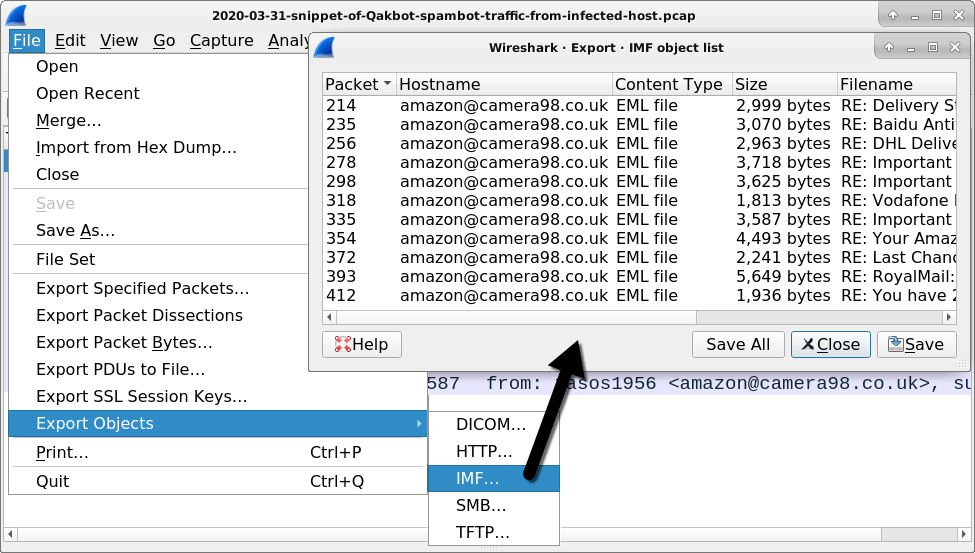Select packet 372 row RE: Last Chance

point(639,258)
